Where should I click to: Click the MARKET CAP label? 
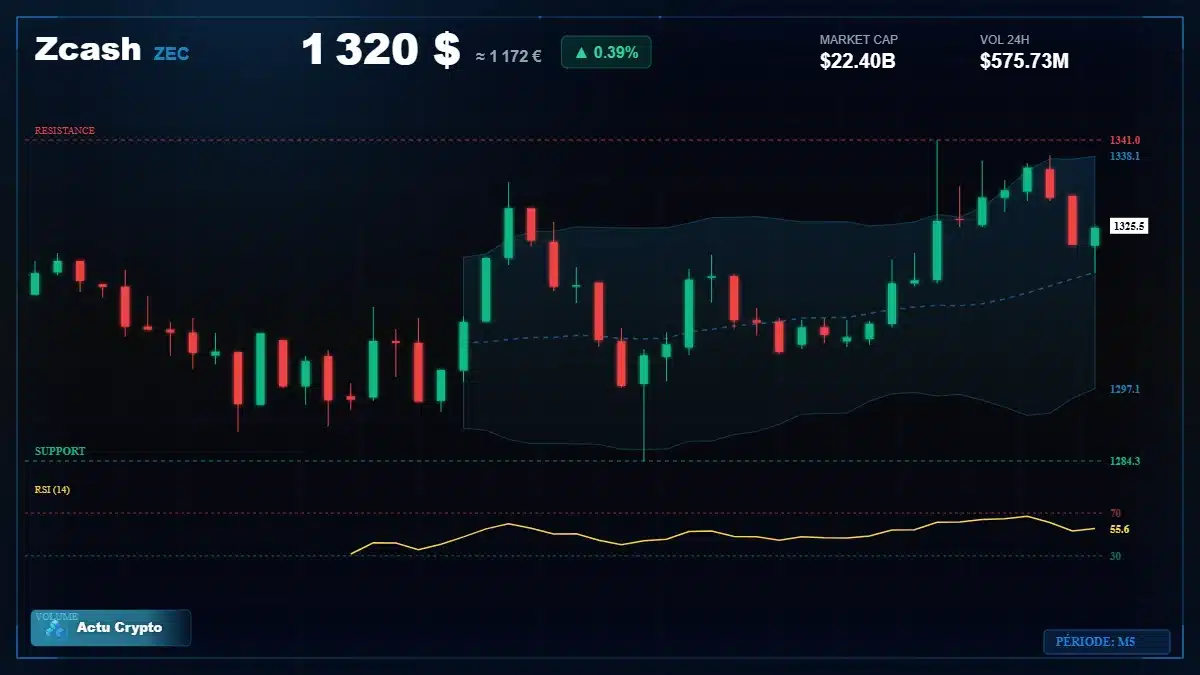click(859, 40)
